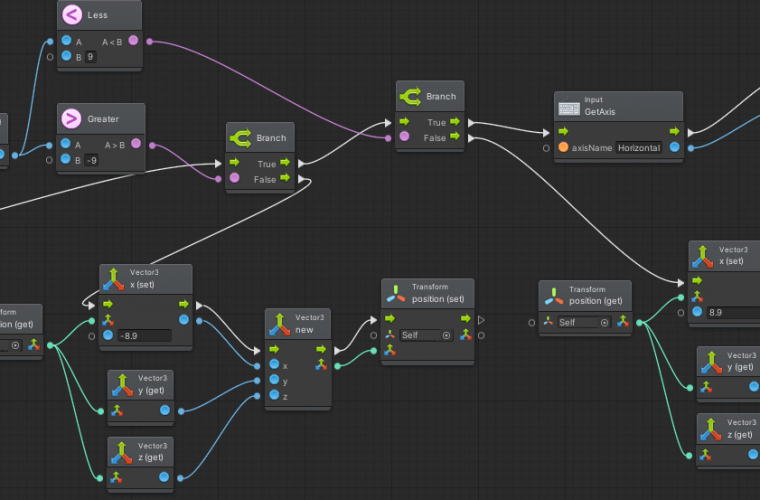This screenshot has width=760, height=500.
Task: Click the icon of Transform position (get) with Self field
Action: pos(554,295)
